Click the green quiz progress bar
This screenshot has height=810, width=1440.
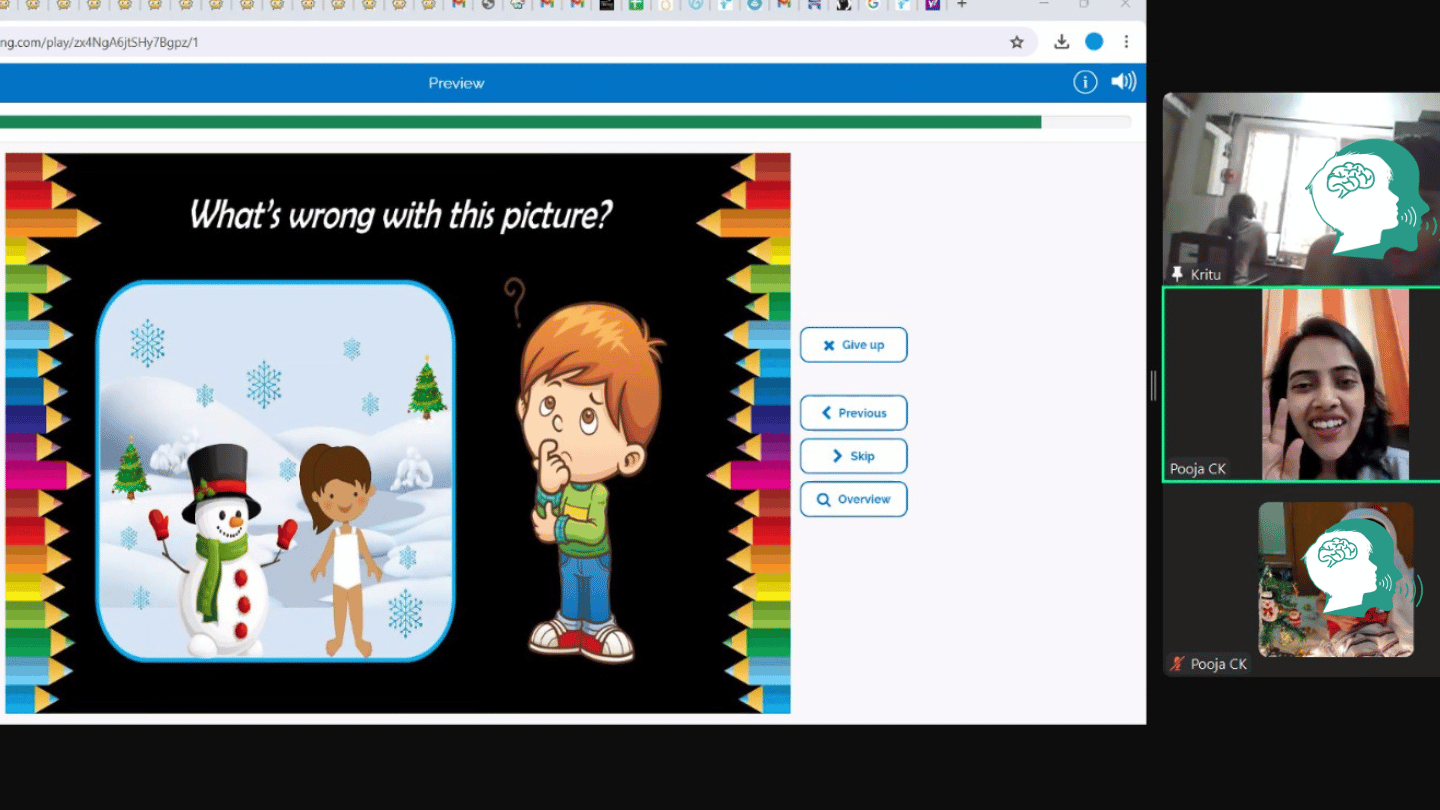click(520, 122)
